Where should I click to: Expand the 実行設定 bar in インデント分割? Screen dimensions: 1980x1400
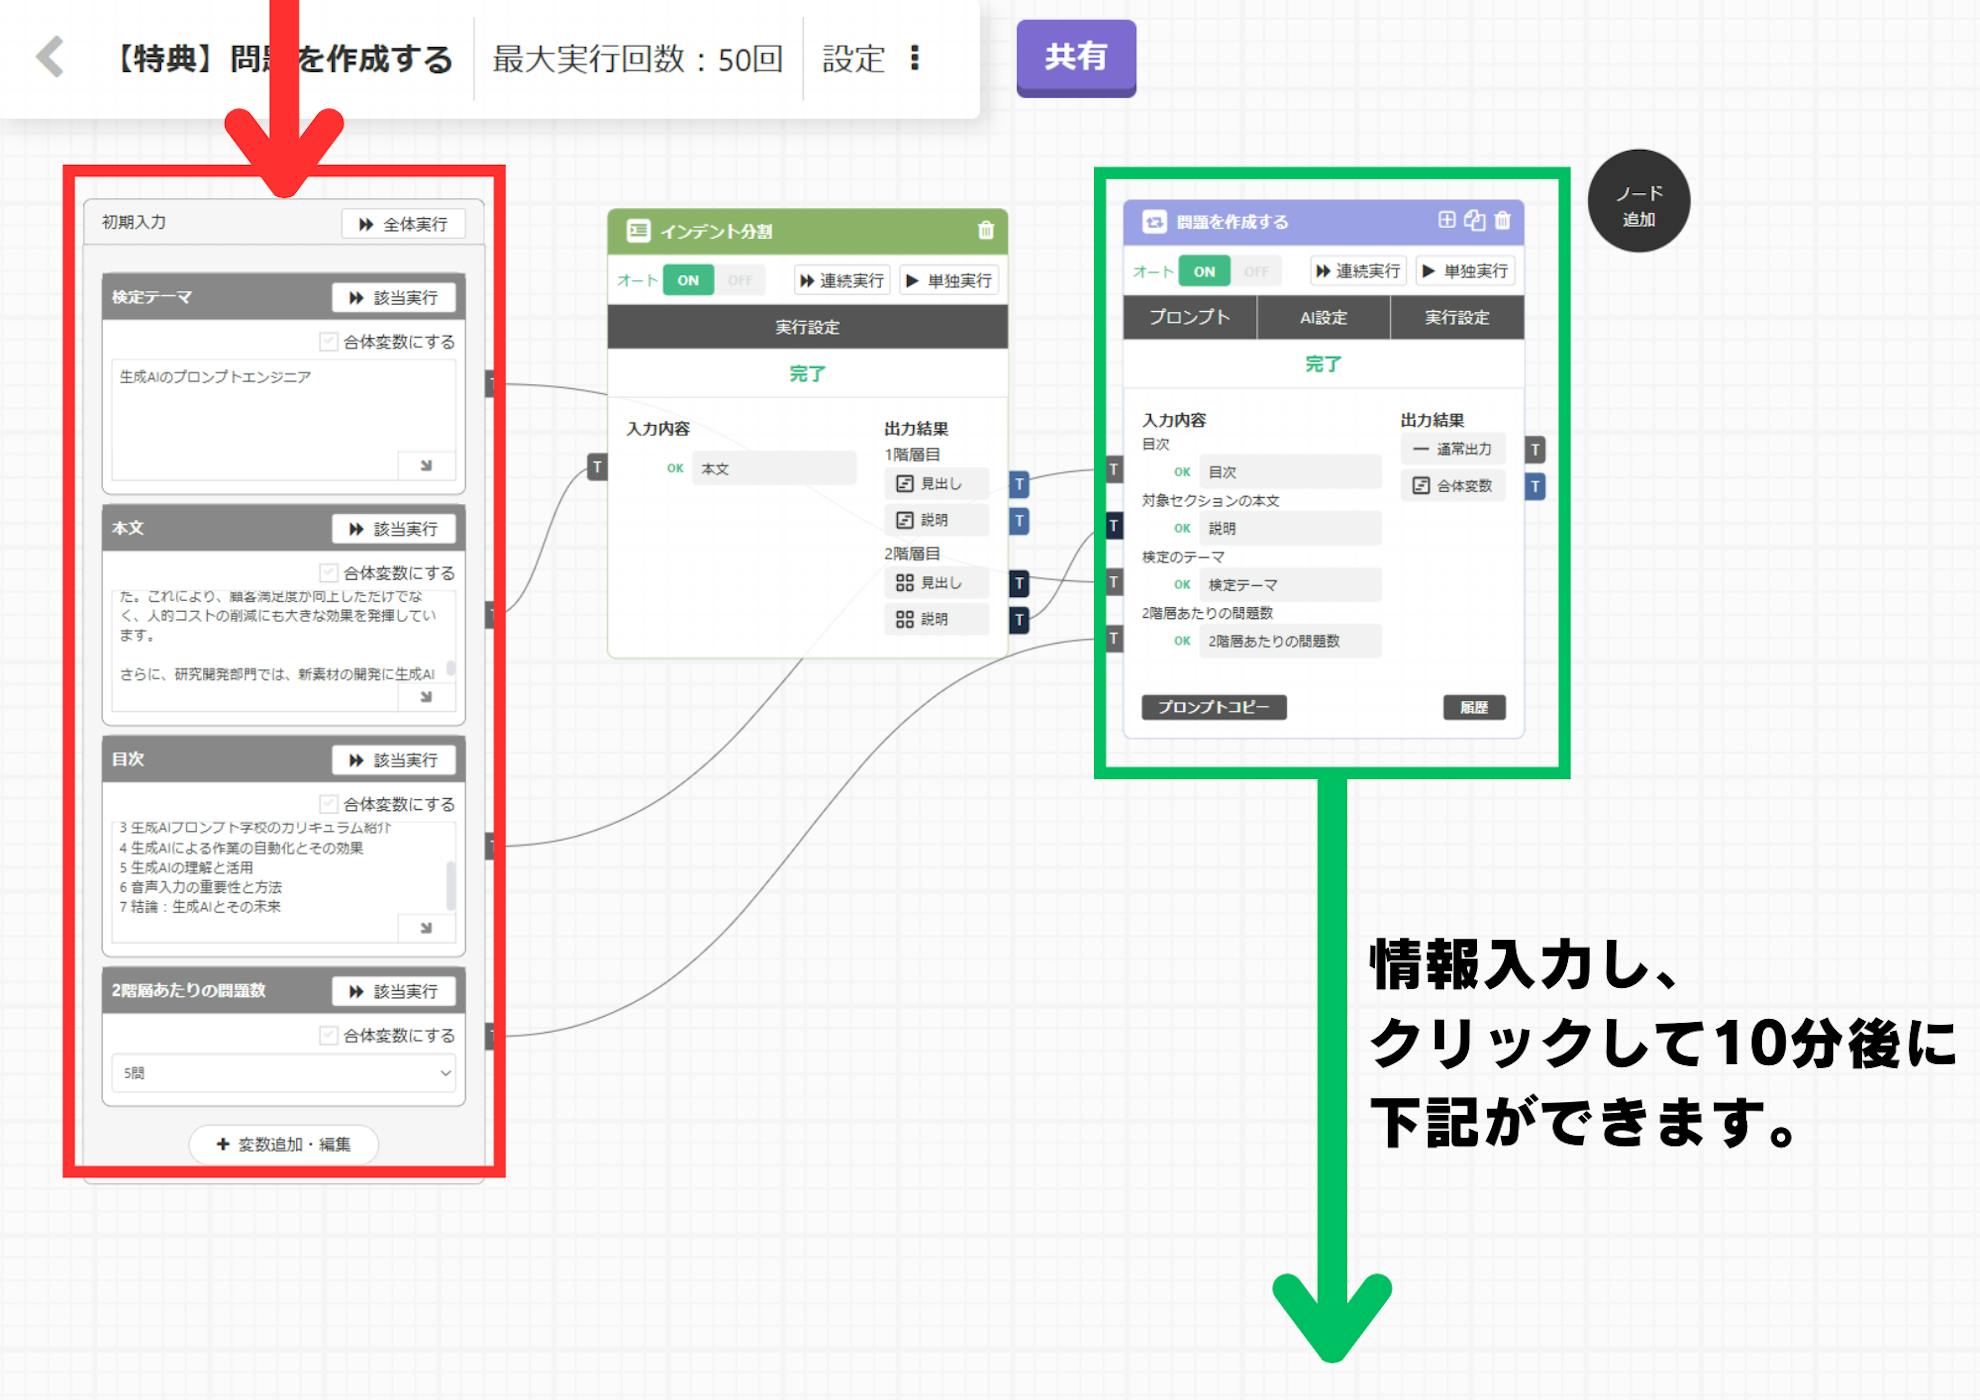click(807, 327)
